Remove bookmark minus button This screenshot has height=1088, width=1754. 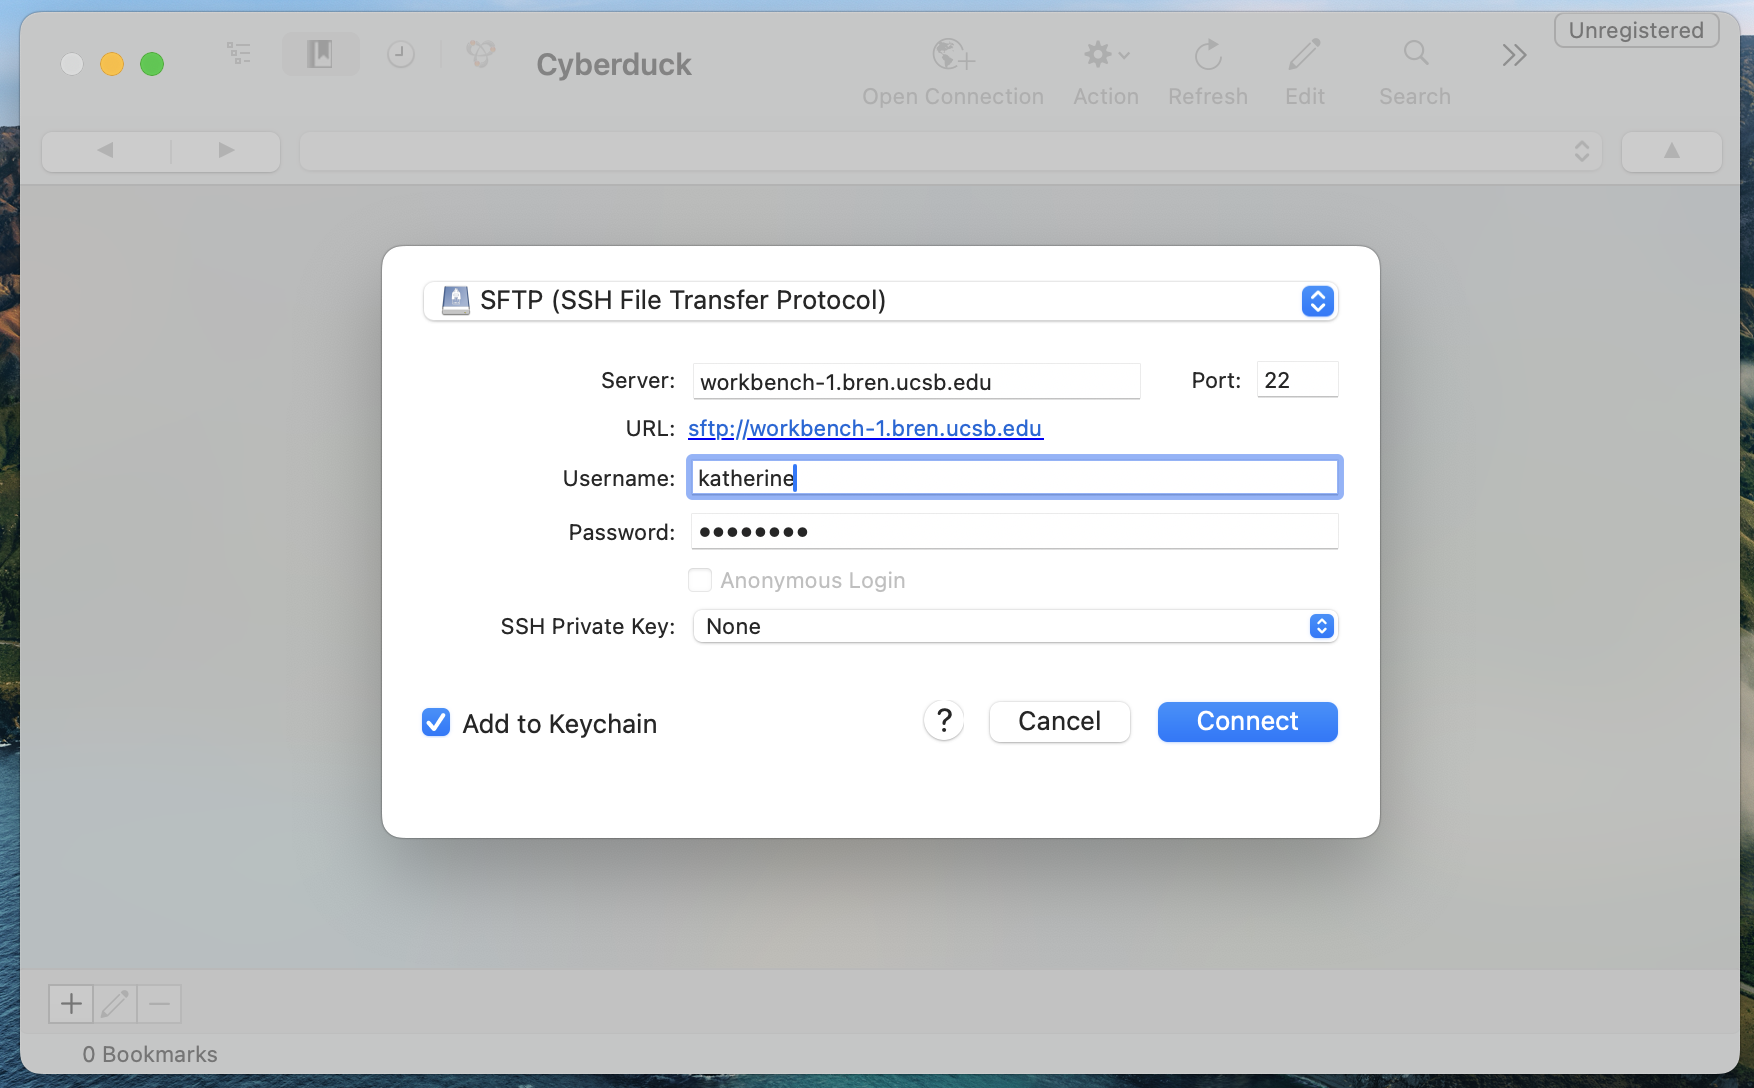click(x=159, y=1003)
